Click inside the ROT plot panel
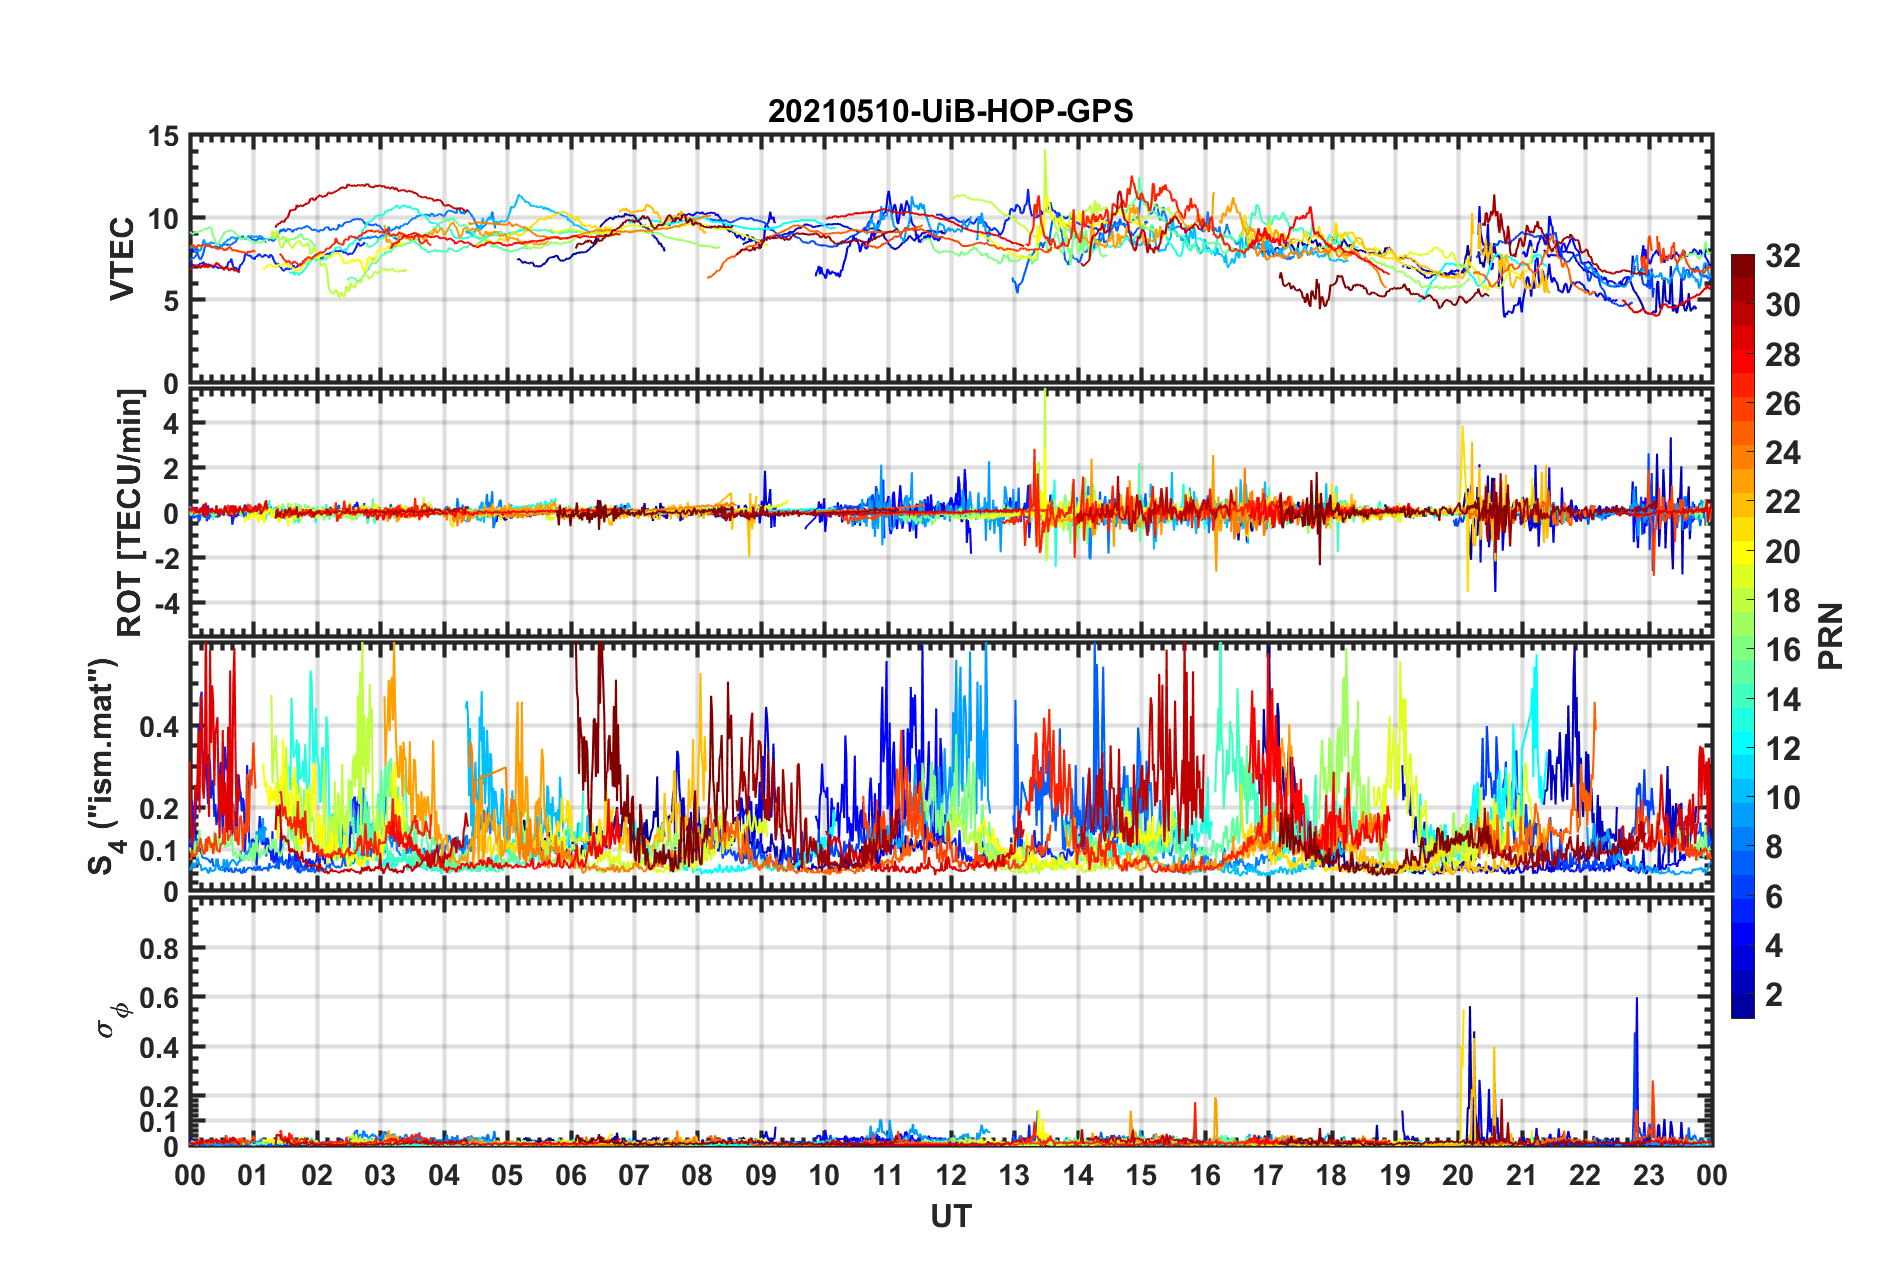 coord(950,513)
